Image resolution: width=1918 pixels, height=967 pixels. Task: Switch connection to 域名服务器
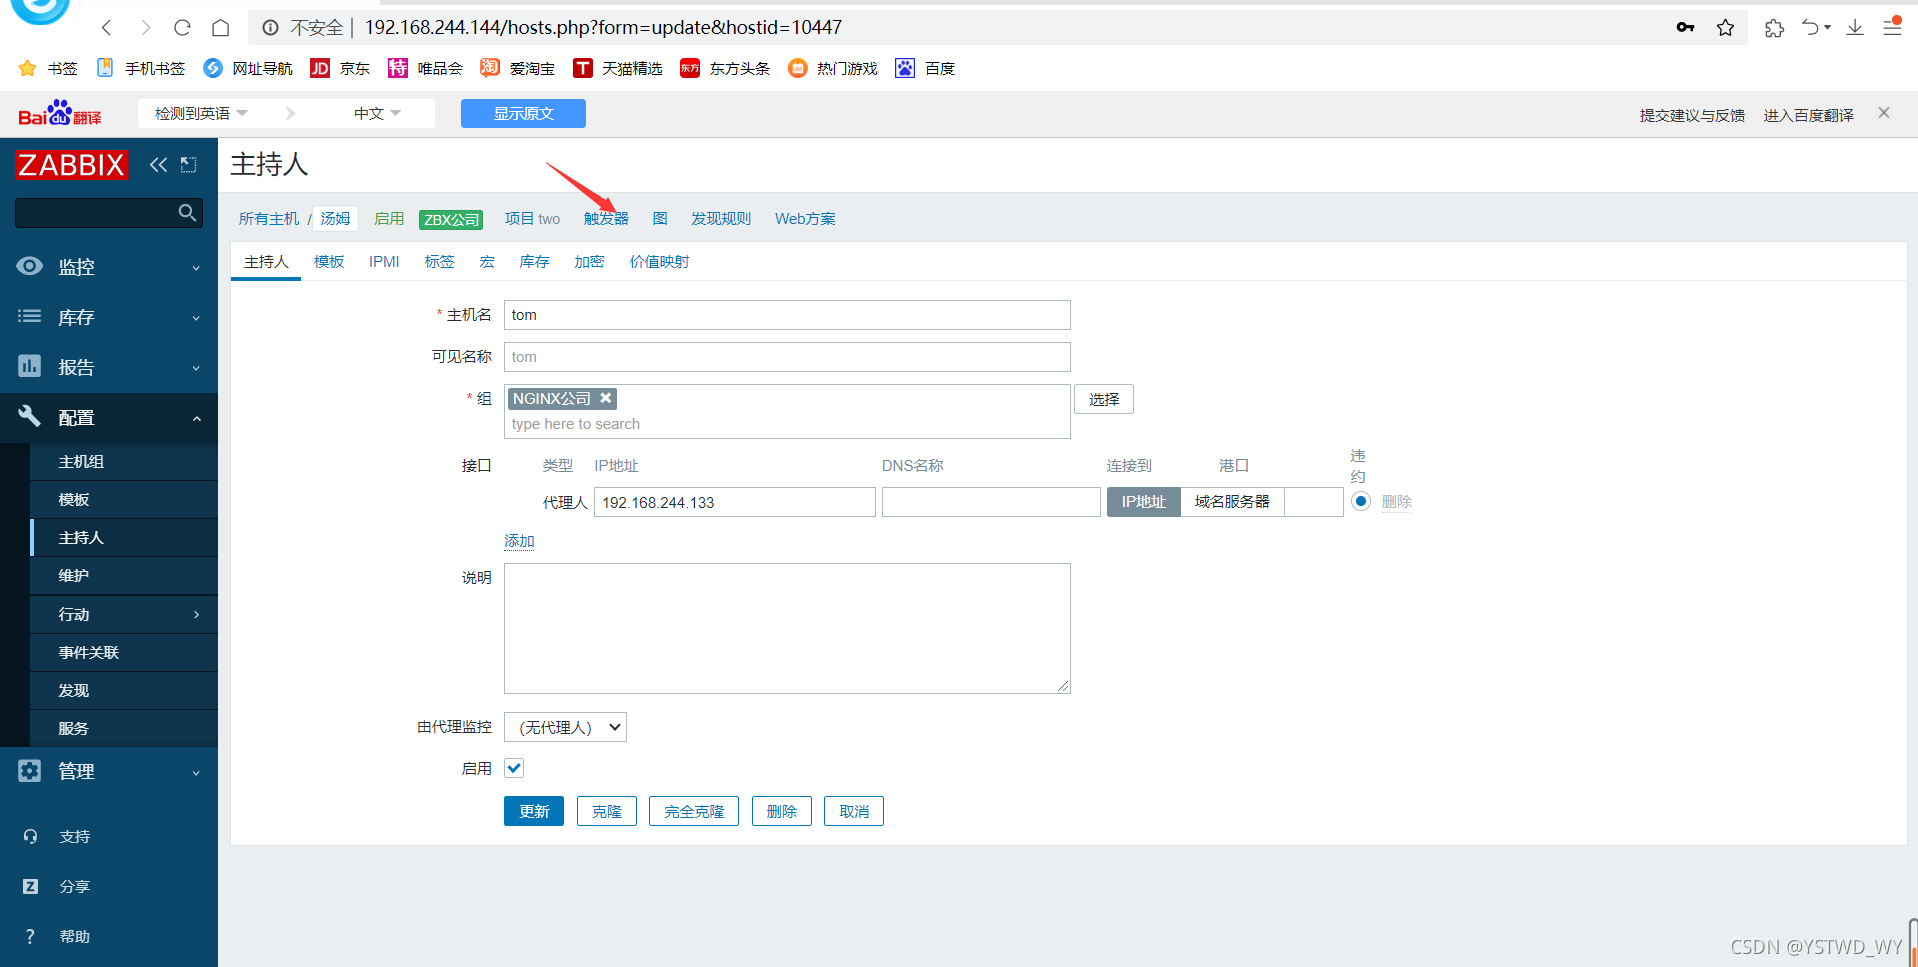(x=1232, y=502)
